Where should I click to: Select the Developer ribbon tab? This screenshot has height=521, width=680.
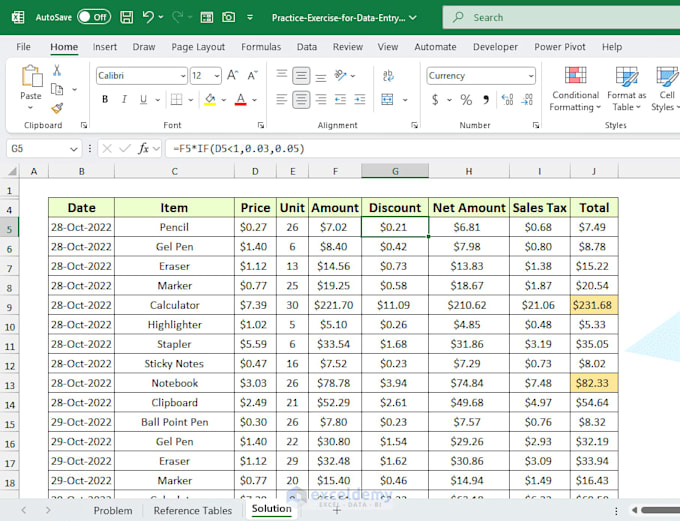click(495, 47)
